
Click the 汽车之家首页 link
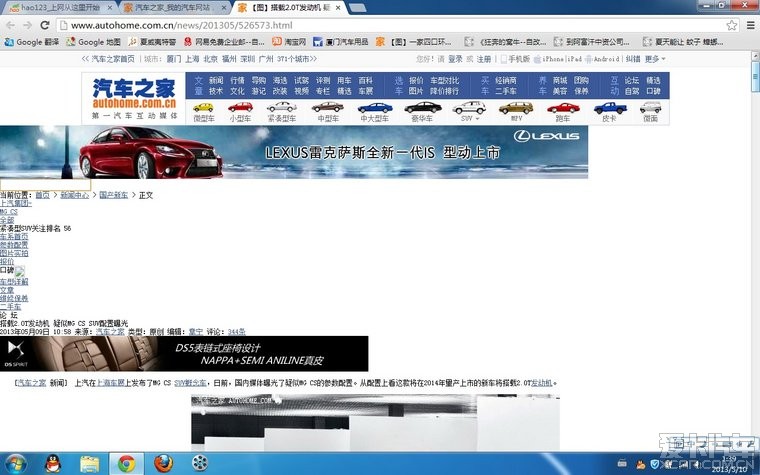pos(112,59)
